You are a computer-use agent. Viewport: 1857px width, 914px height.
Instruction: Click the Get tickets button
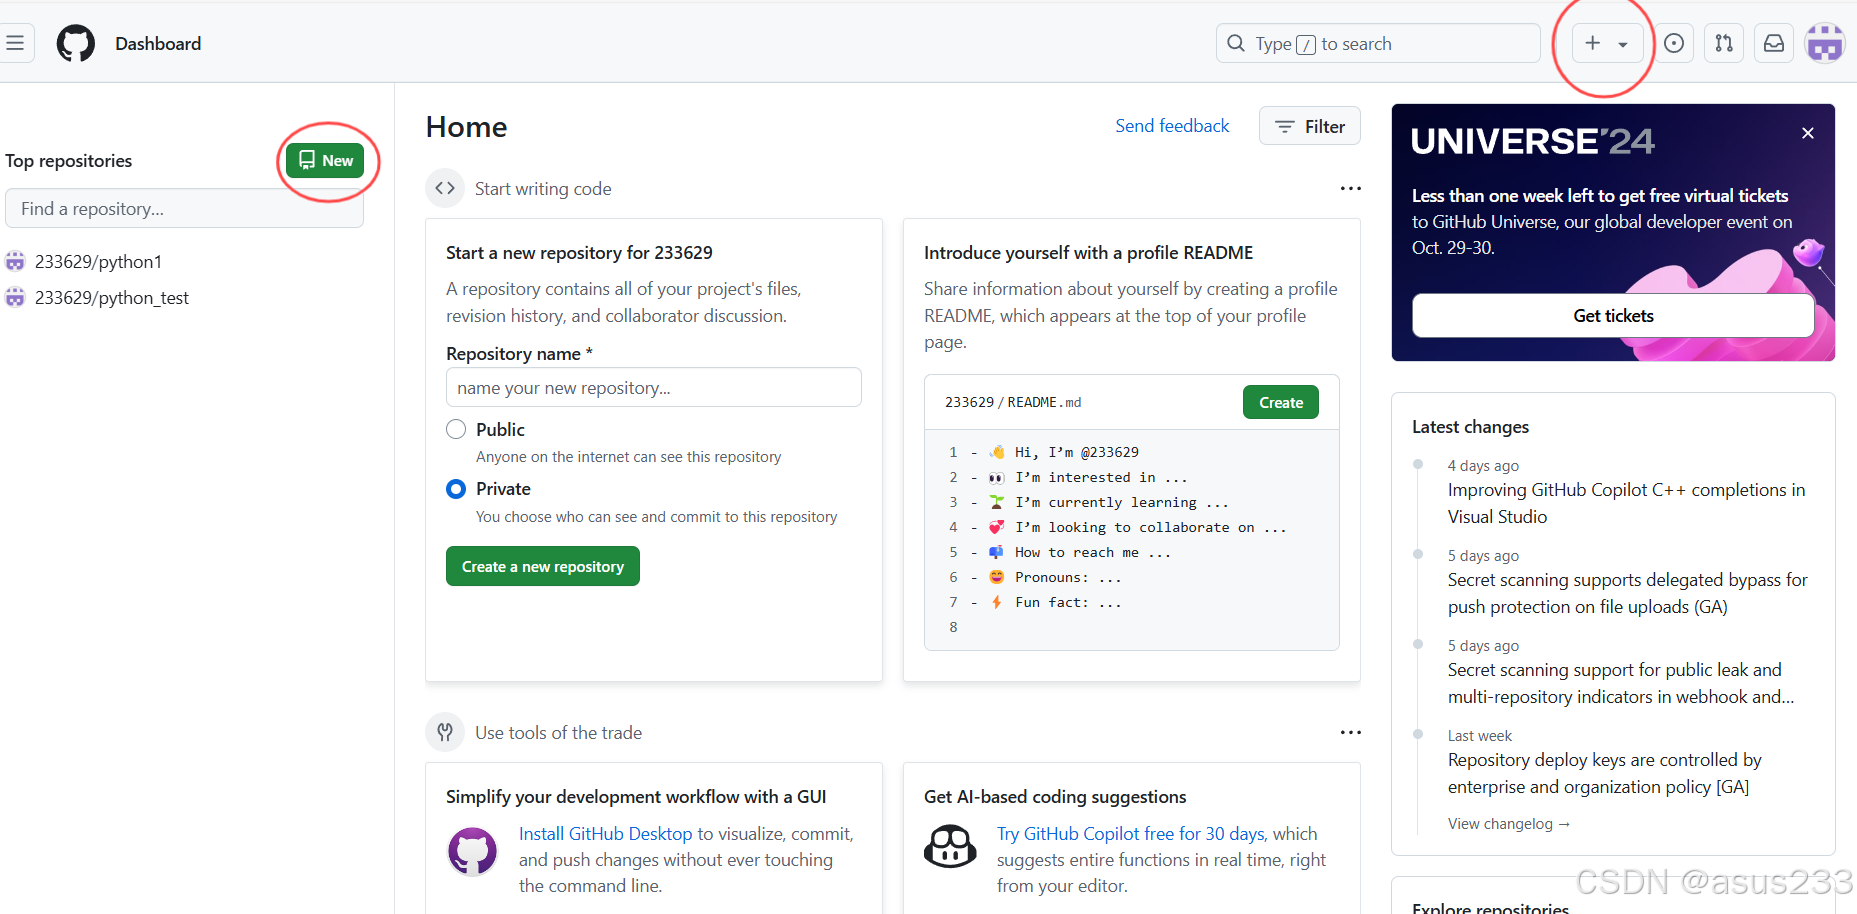1613,315
